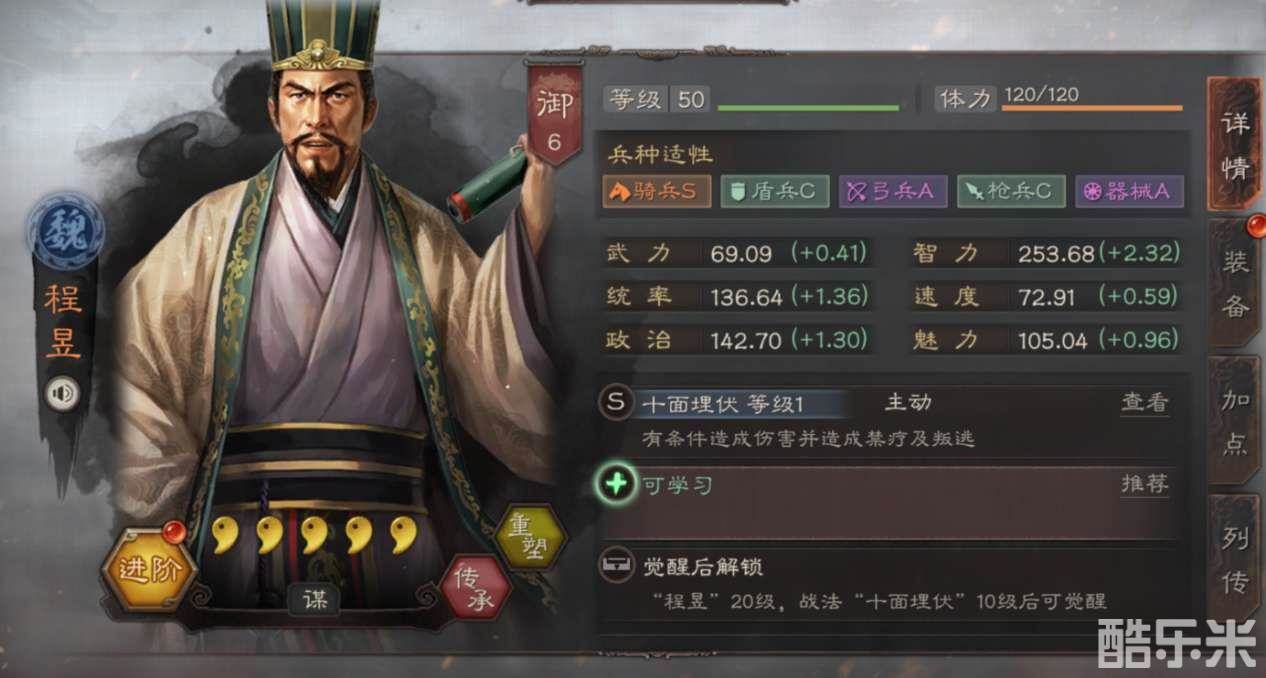This screenshot has height=678, width=1266.
Task: Select the 弓兵A troop aptitude
Action: click(893, 191)
